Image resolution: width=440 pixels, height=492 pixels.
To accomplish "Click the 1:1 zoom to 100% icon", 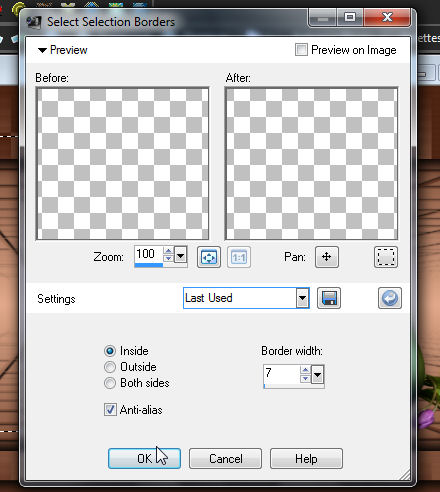I will 239,257.
